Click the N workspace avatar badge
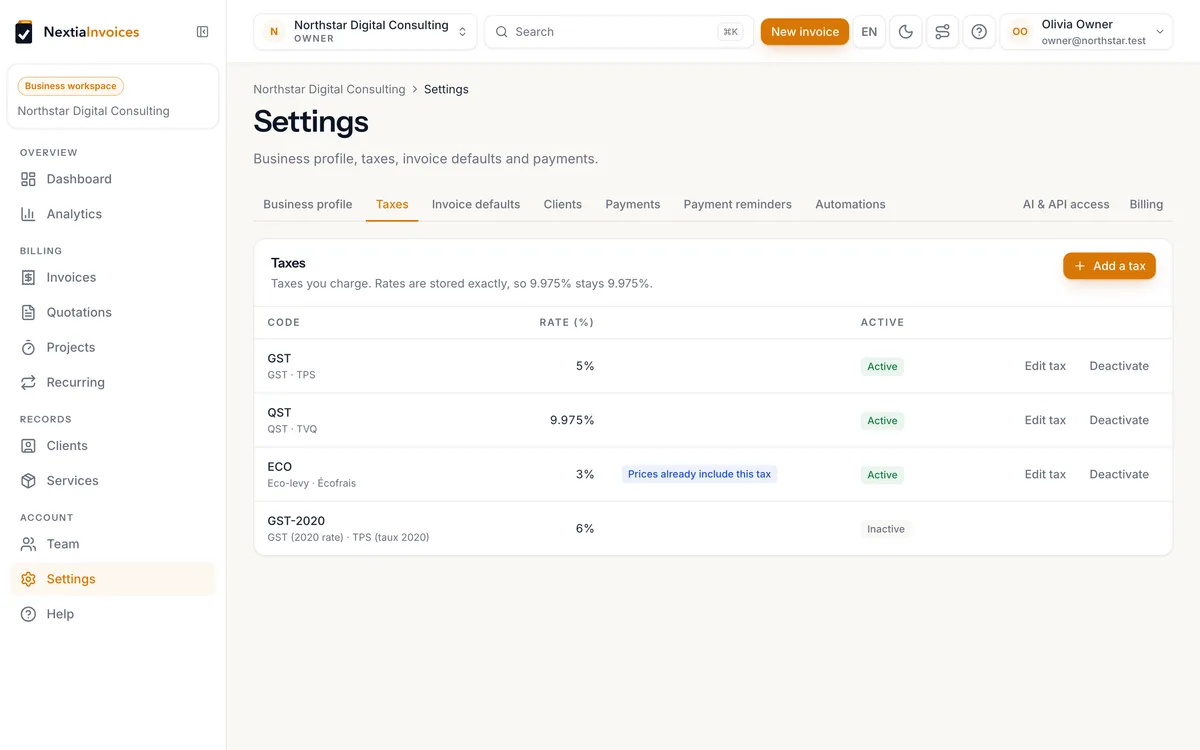1200x750 pixels. point(274,32)
